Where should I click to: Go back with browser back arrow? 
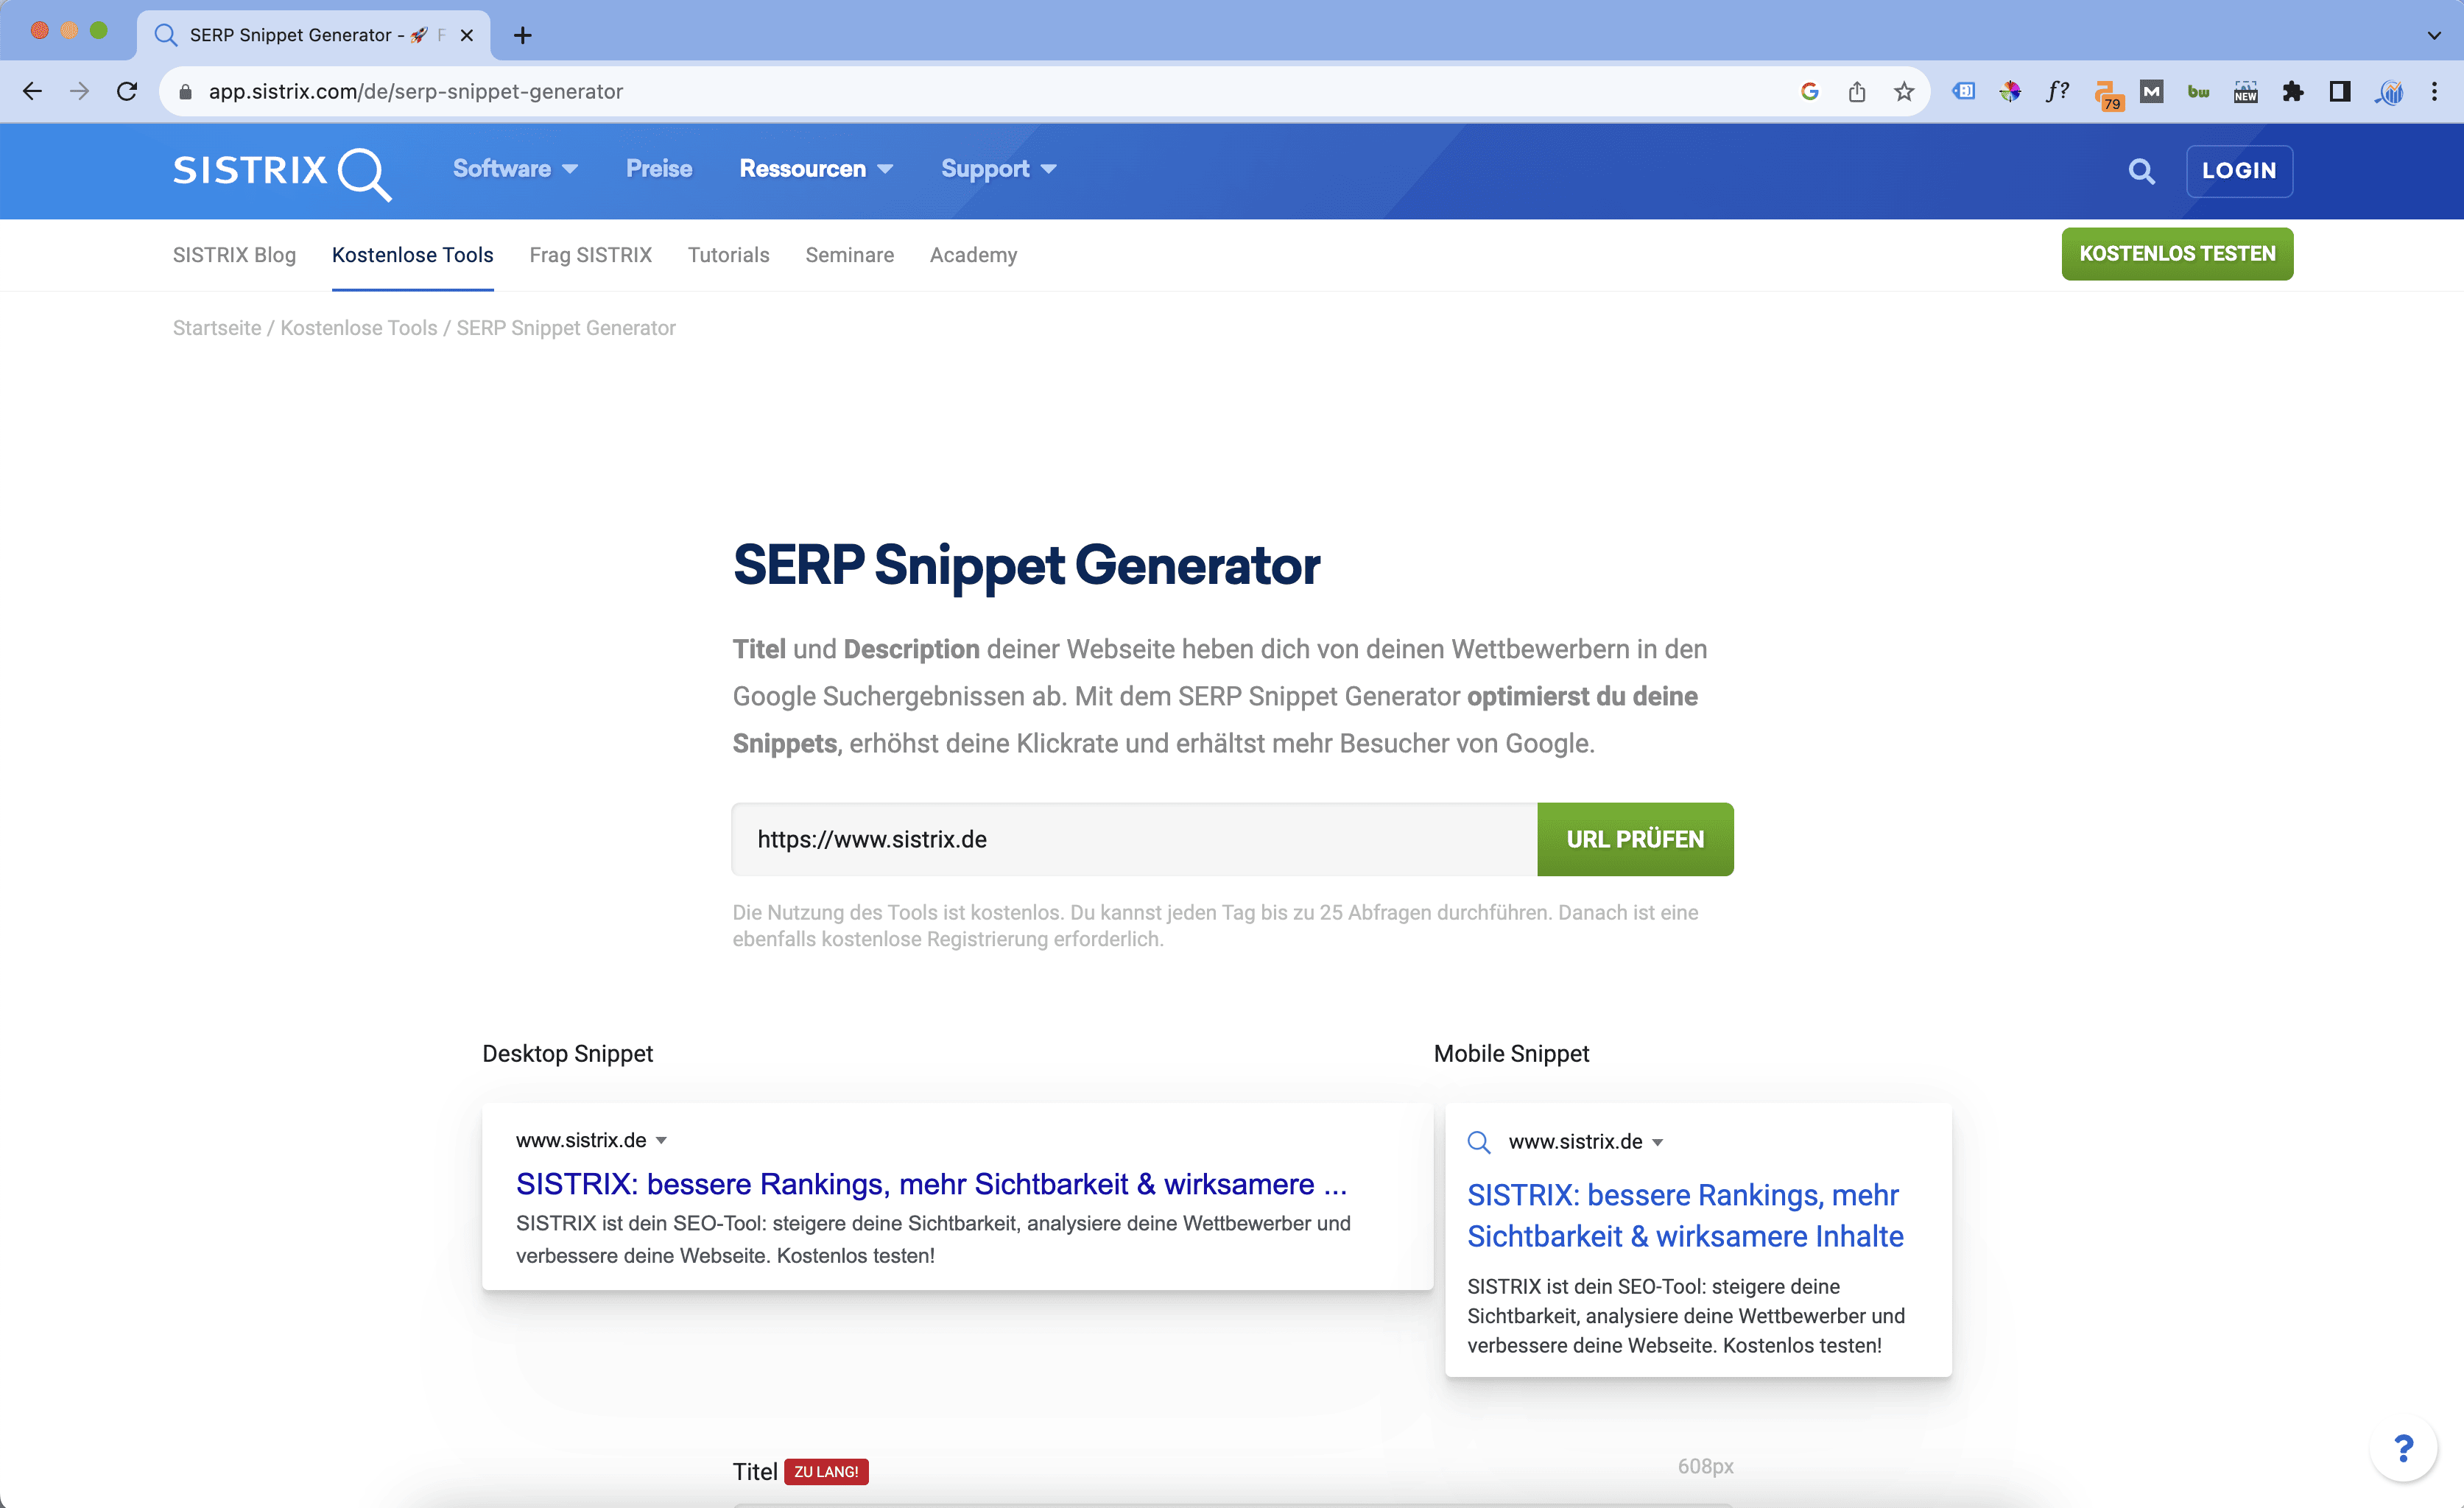(32, 92)
